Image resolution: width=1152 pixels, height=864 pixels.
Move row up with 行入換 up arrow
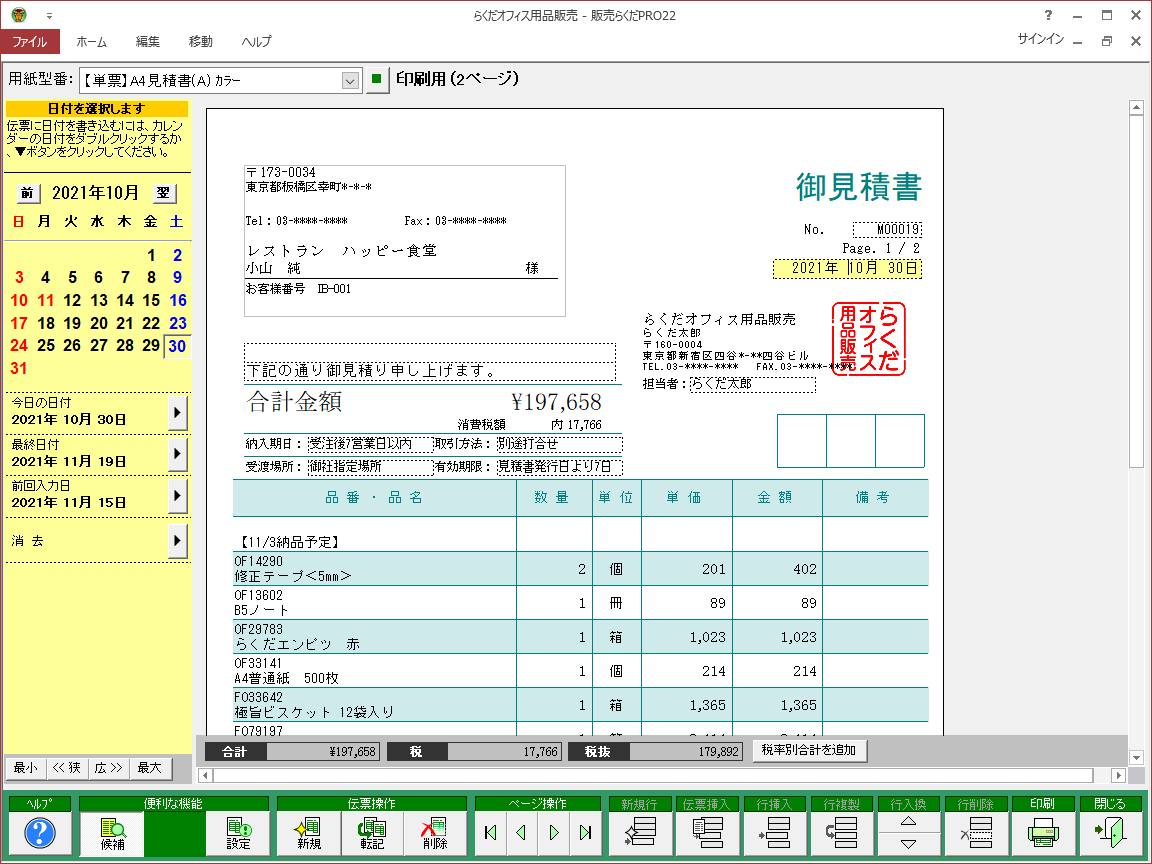tap(909, 821)
